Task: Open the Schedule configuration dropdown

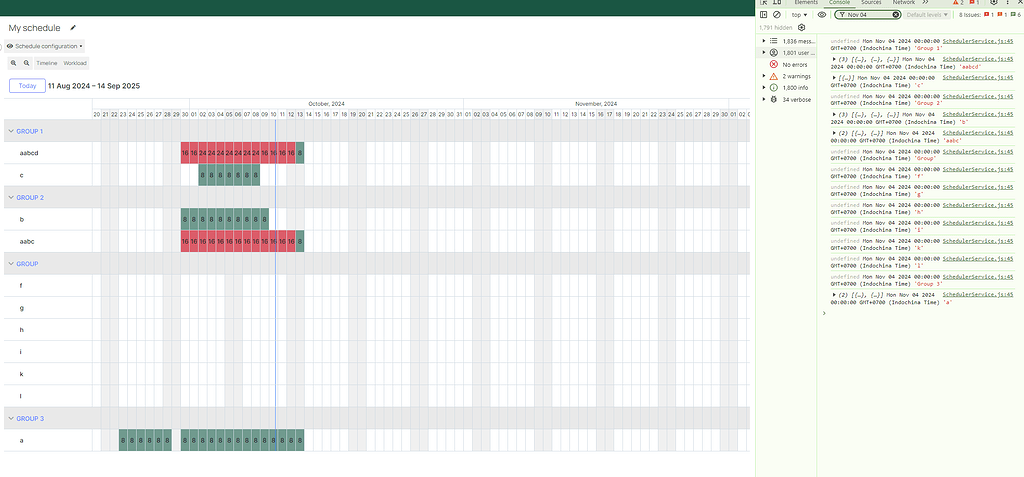Action: click(45, 46)
